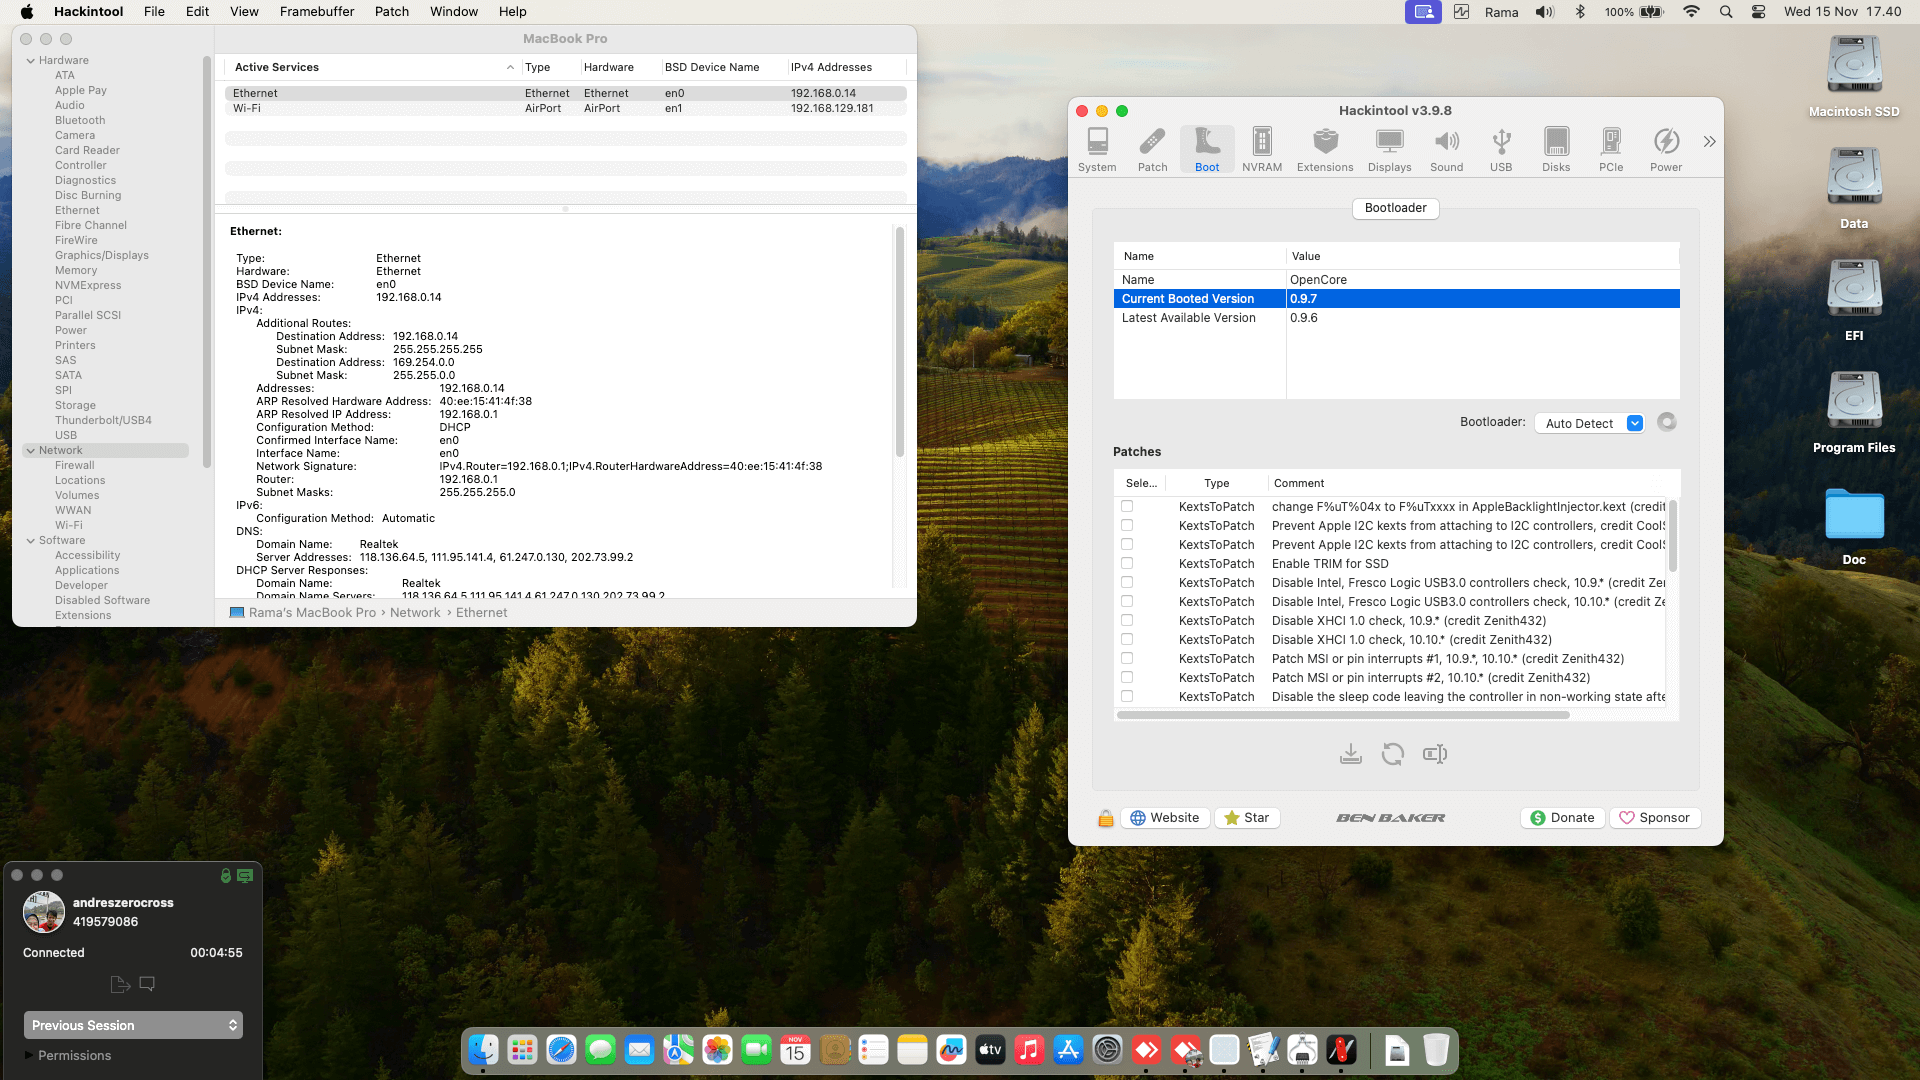
Task: Open the Framebuffer menu
Action: pos(317,12)
